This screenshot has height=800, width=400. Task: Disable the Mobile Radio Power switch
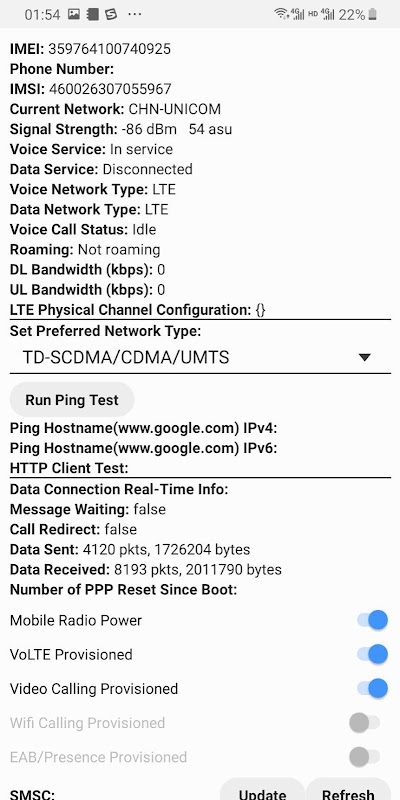[x=372, y=620]
